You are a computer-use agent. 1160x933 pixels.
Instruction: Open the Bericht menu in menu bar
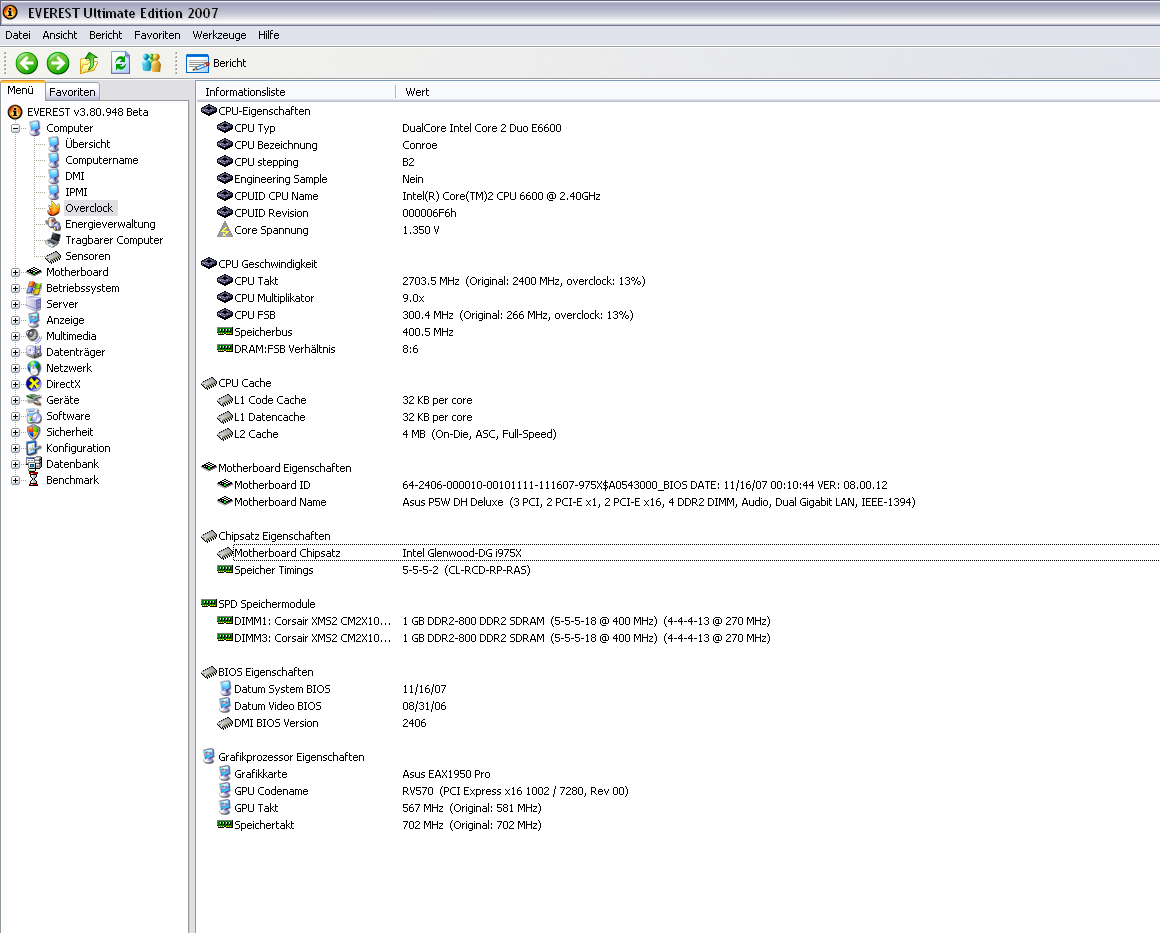click(x=106, y=35)
